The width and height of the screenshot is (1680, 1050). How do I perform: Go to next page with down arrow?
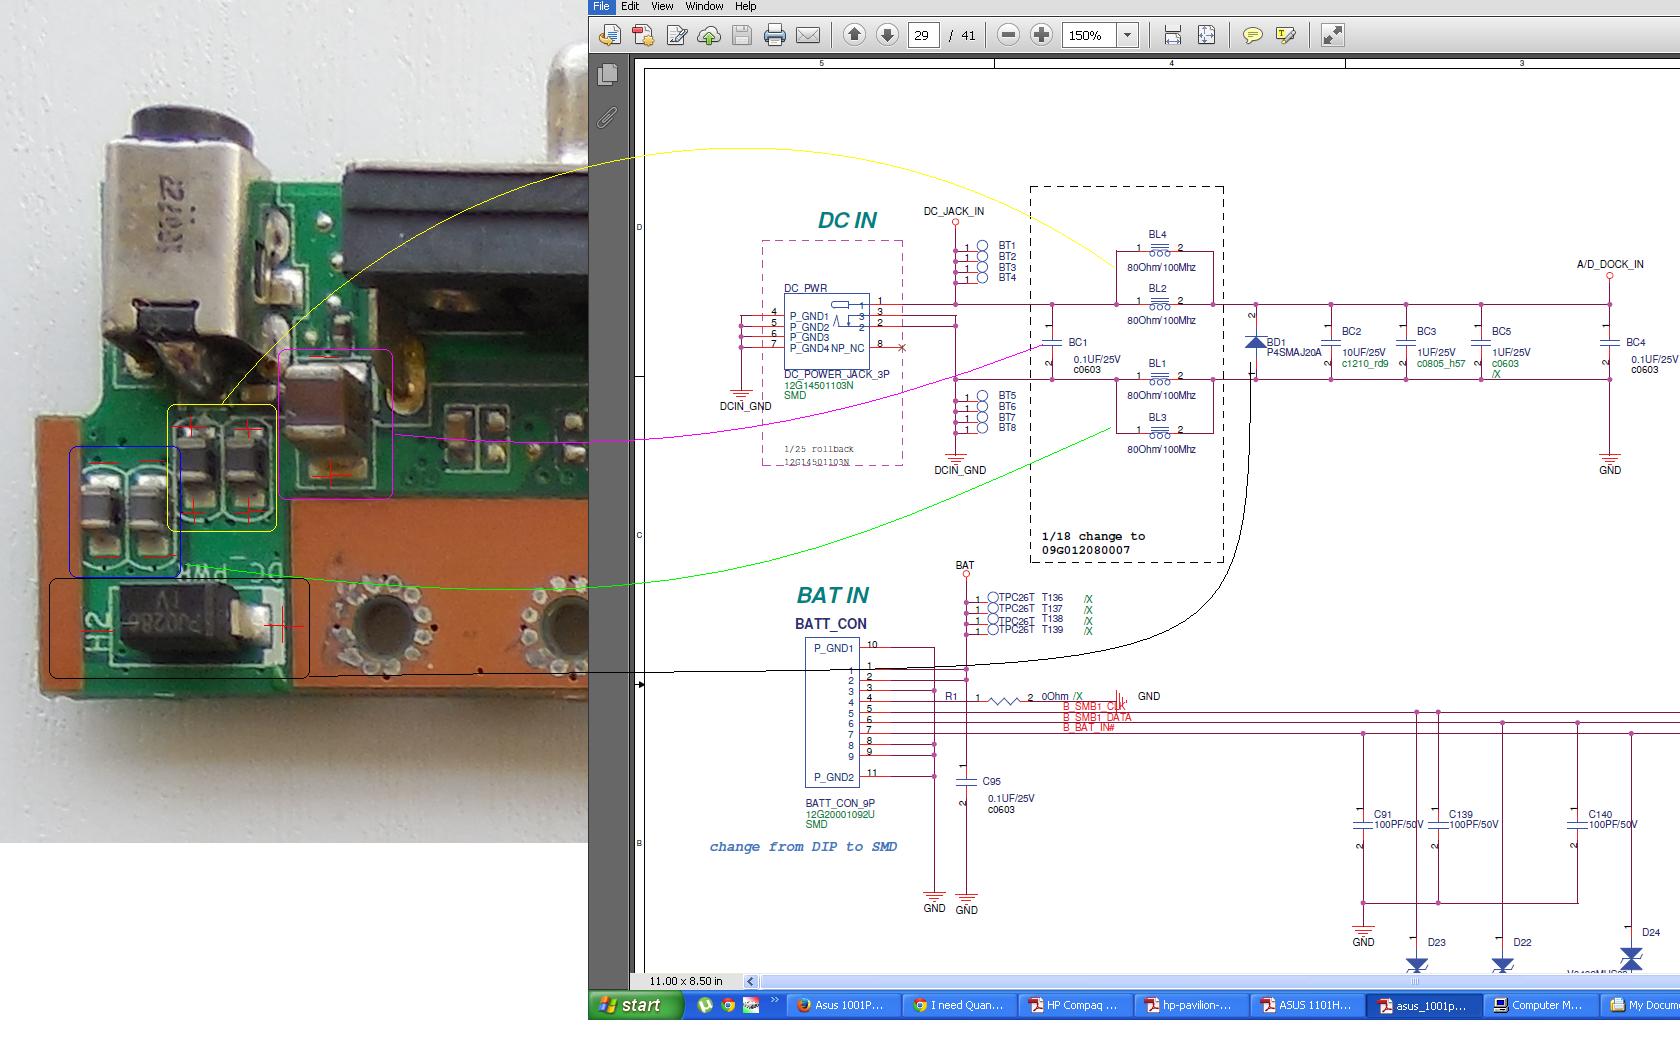pyautogui.click(x=887, y=35)
